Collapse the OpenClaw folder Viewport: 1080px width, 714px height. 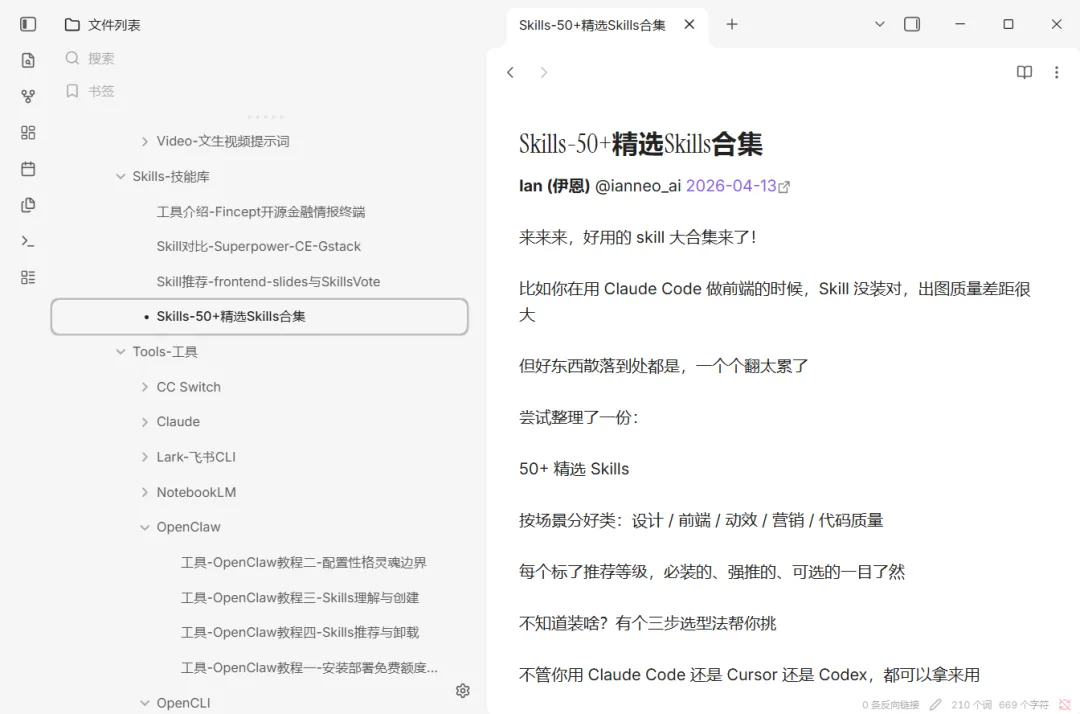point(145,527)
